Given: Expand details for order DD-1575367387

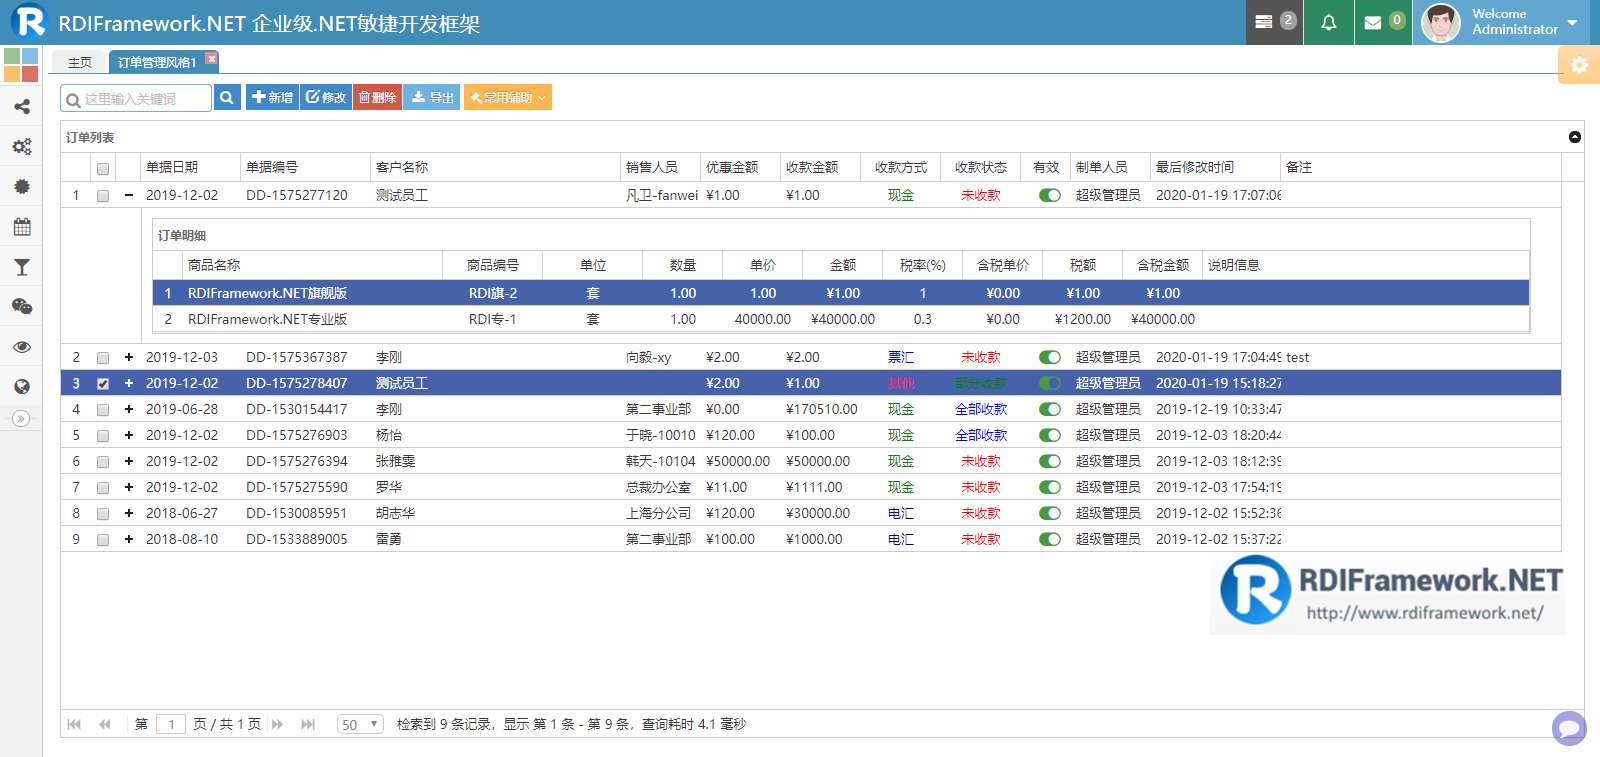Looking at the screenshot, I should [129, 357].
